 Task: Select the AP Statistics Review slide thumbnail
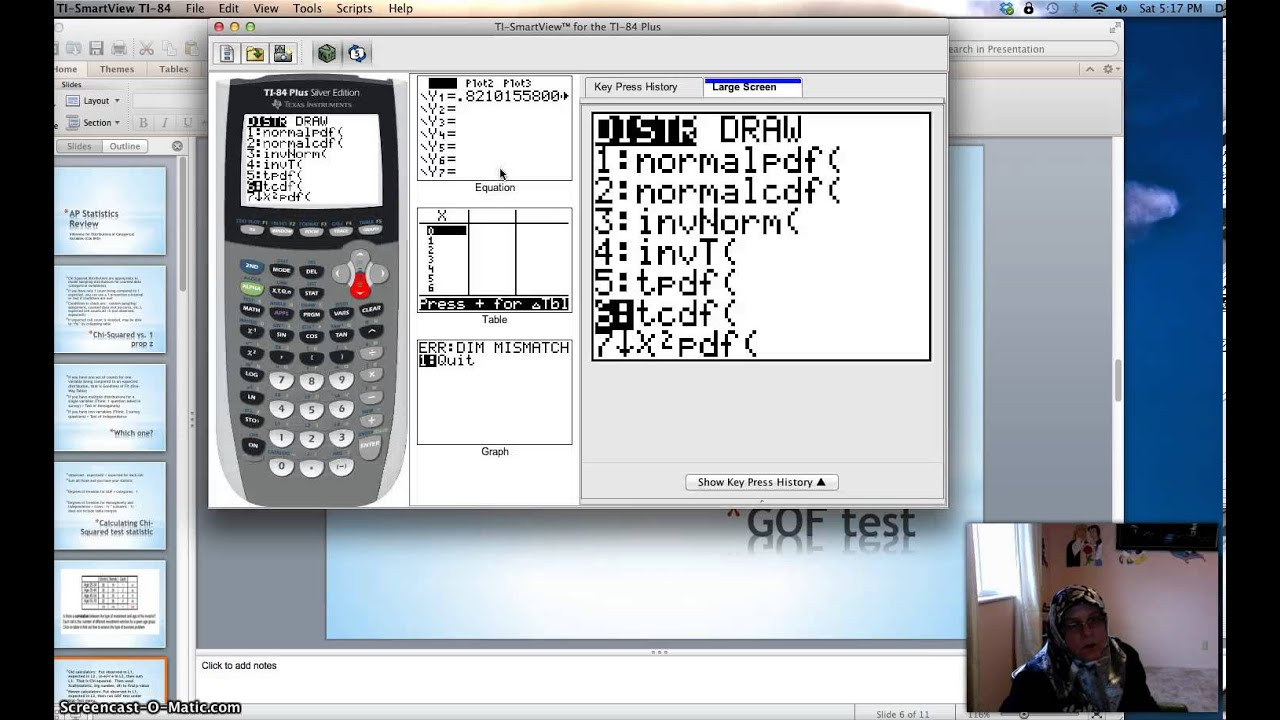click(x=110, y=210)
